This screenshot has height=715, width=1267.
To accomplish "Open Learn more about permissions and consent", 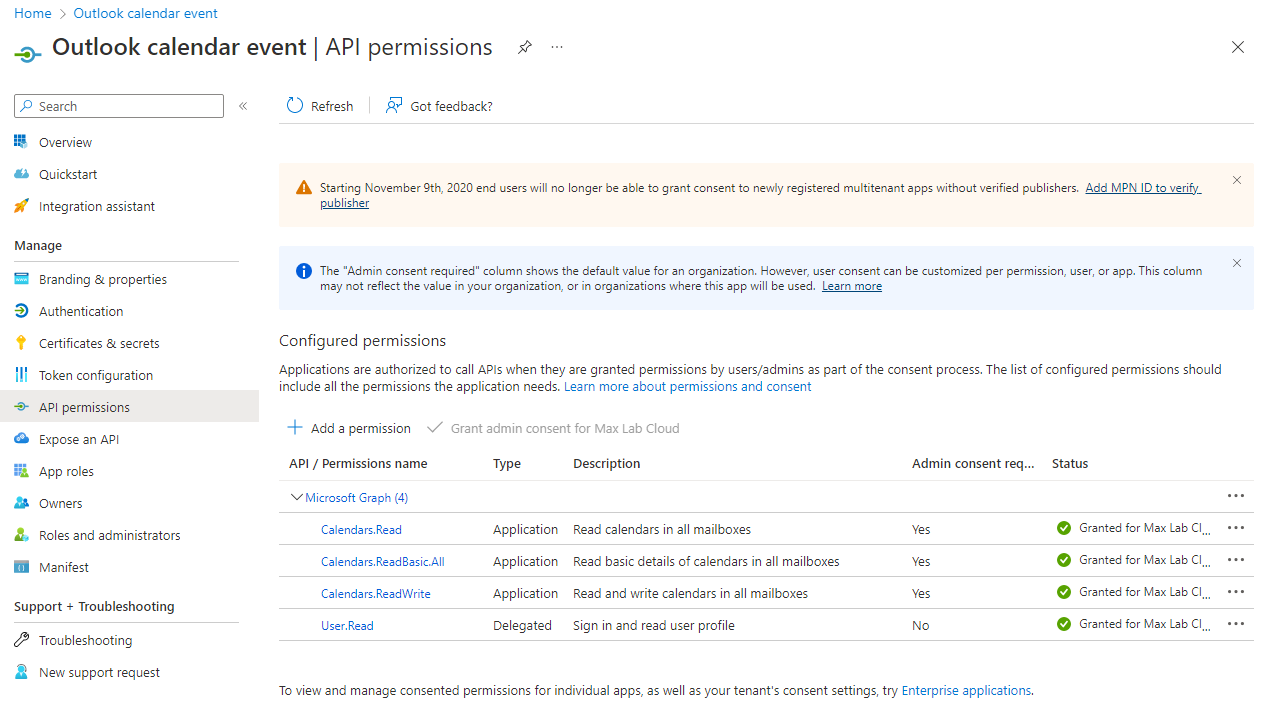I will coord(688,386).
